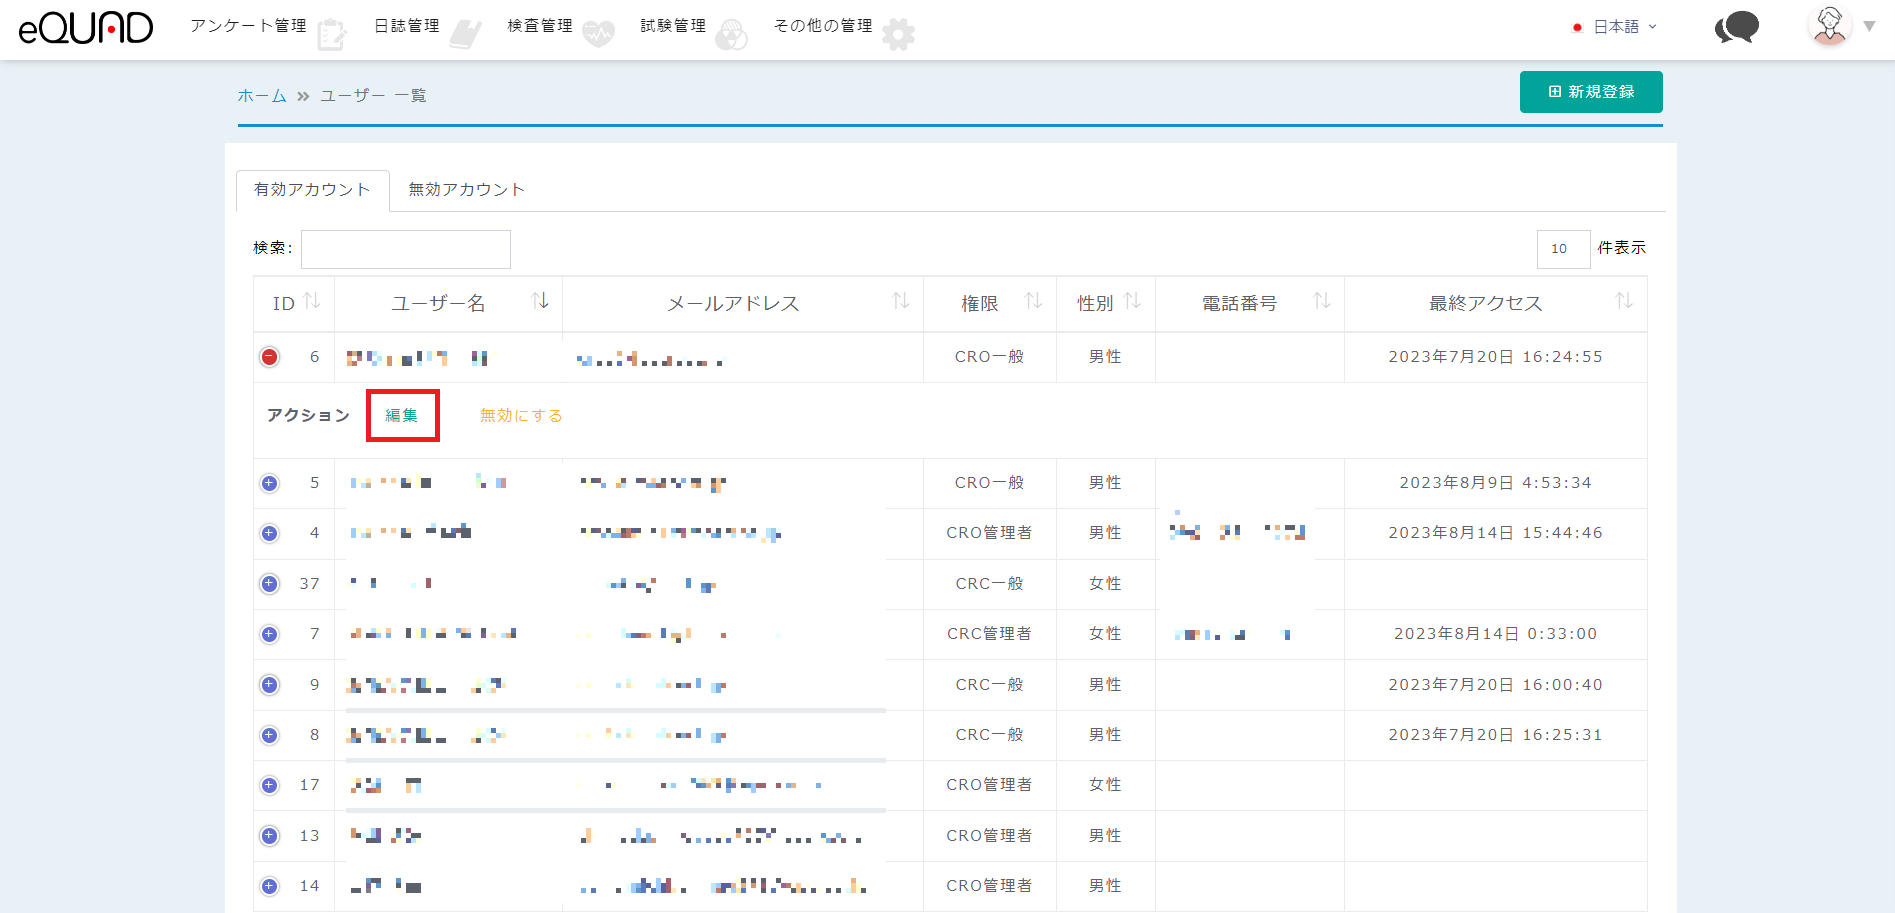Open the chat bubbles icon
The width and height of the screenshot is (1895, 913).
click(x=1737, y=27)
